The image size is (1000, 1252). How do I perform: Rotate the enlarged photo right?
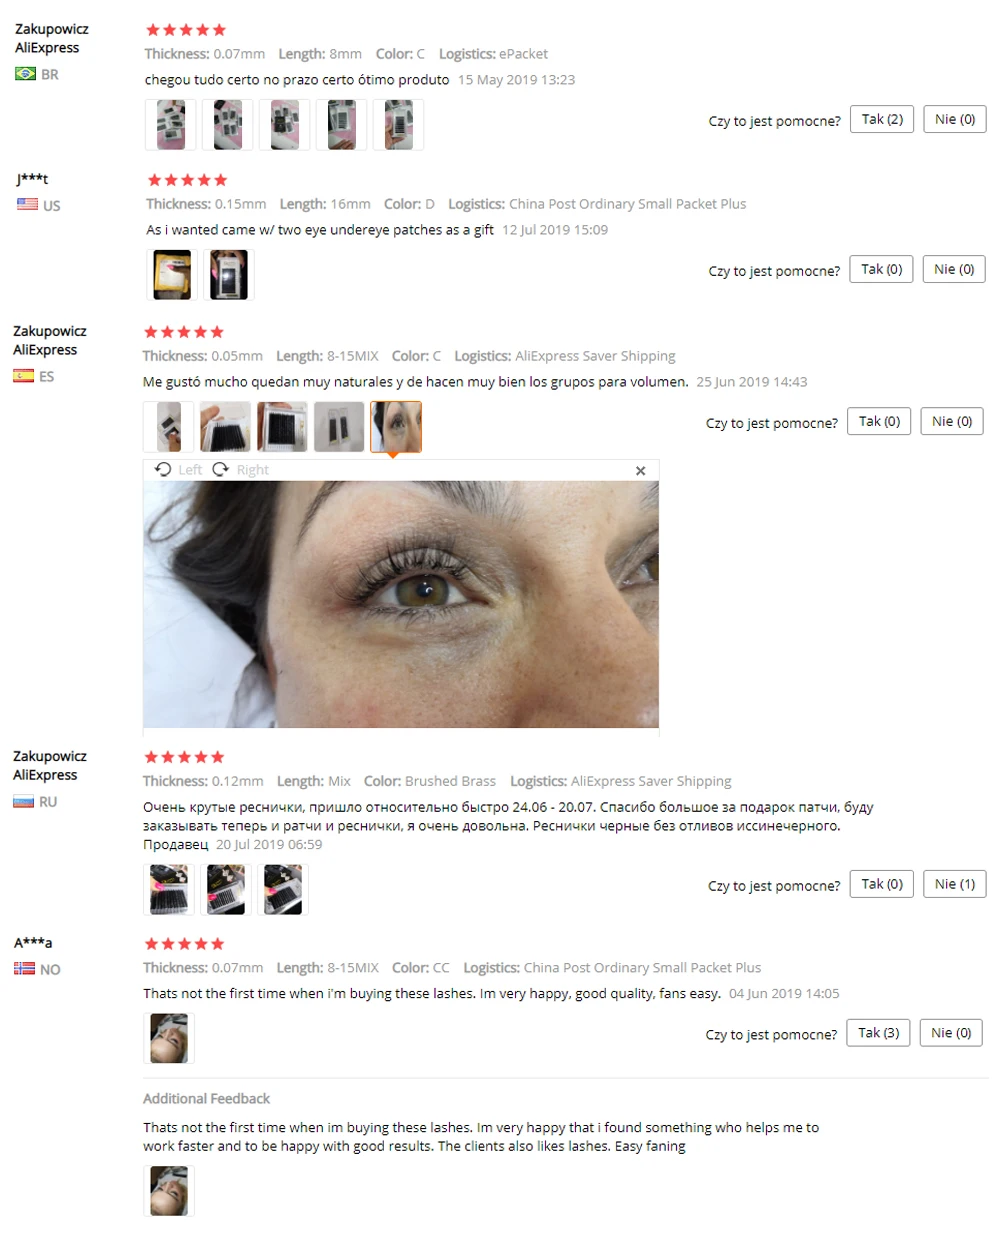pyautogui.click(x=241, y=470)
